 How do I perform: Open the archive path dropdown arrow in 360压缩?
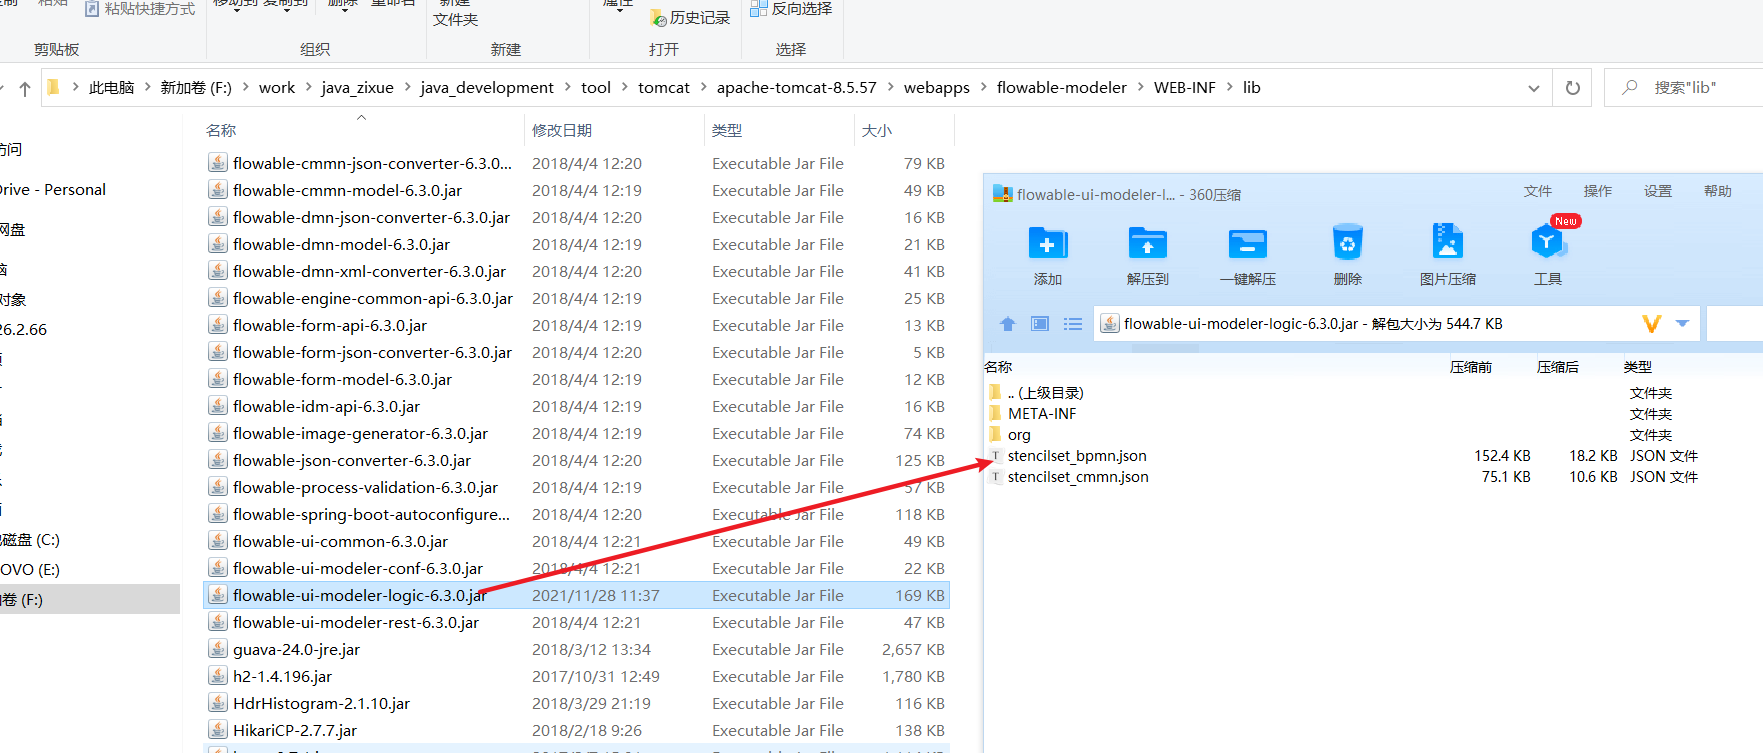tap(1682, 324)
